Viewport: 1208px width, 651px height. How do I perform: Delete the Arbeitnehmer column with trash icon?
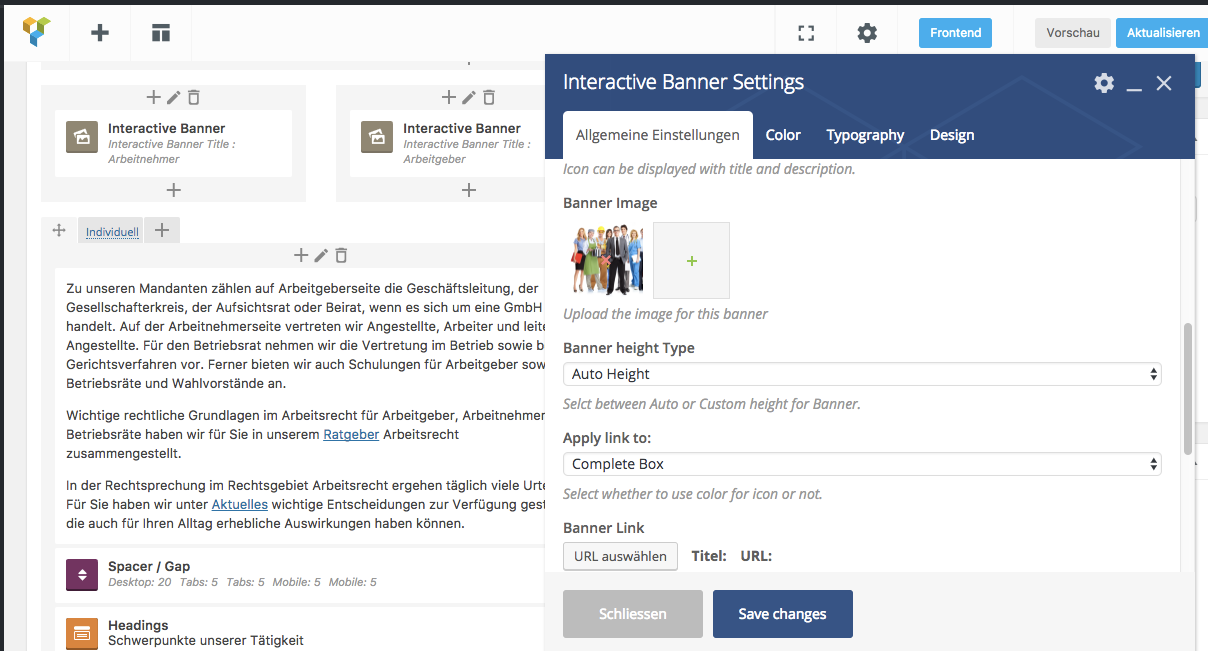(x=194, y=97)
